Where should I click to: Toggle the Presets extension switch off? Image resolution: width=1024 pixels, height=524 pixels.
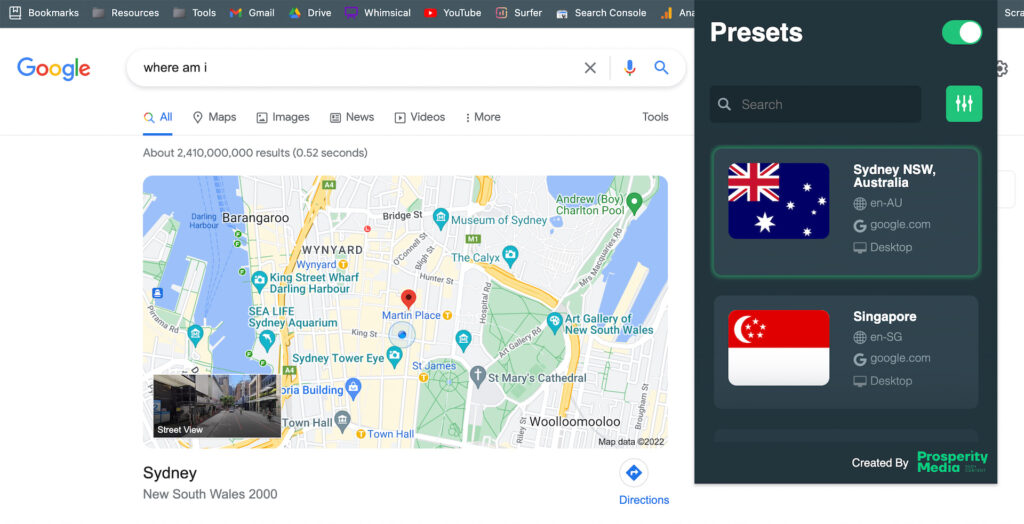pyautogui.click(x=961, y=32)
